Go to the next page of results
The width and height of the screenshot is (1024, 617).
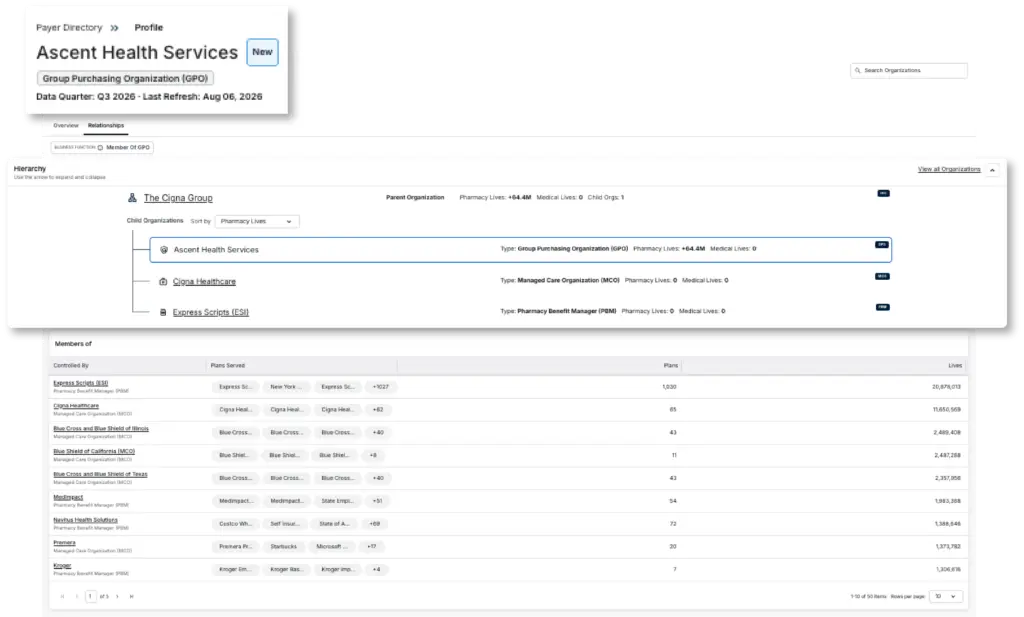[118, 596]
